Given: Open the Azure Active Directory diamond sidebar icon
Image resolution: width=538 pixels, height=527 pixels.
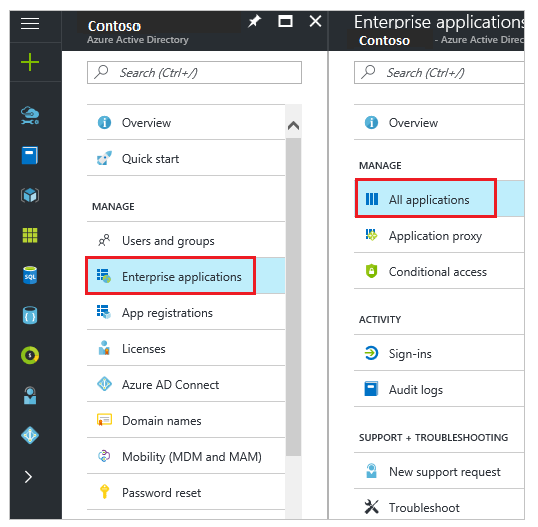Looking at the screenshot, I should pyautogui.click(x=30, y=435).
